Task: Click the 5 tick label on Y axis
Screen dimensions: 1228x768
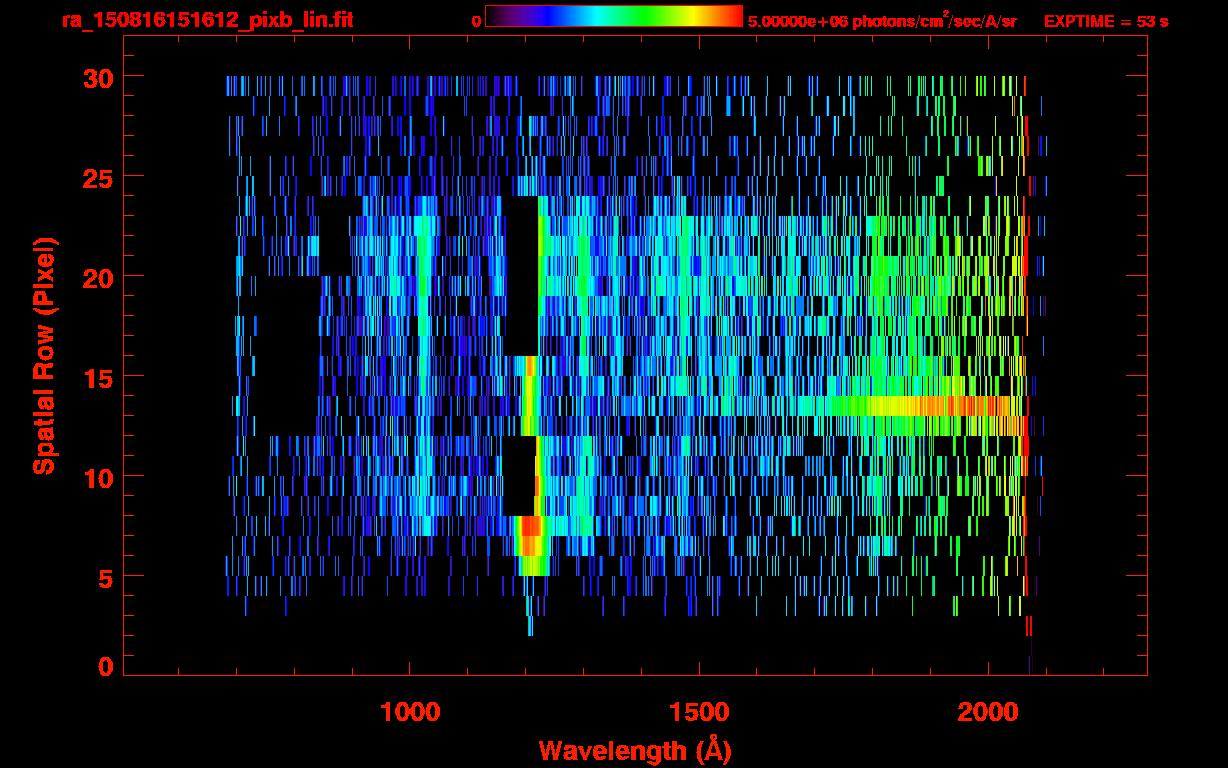Action: coord(104,577)
